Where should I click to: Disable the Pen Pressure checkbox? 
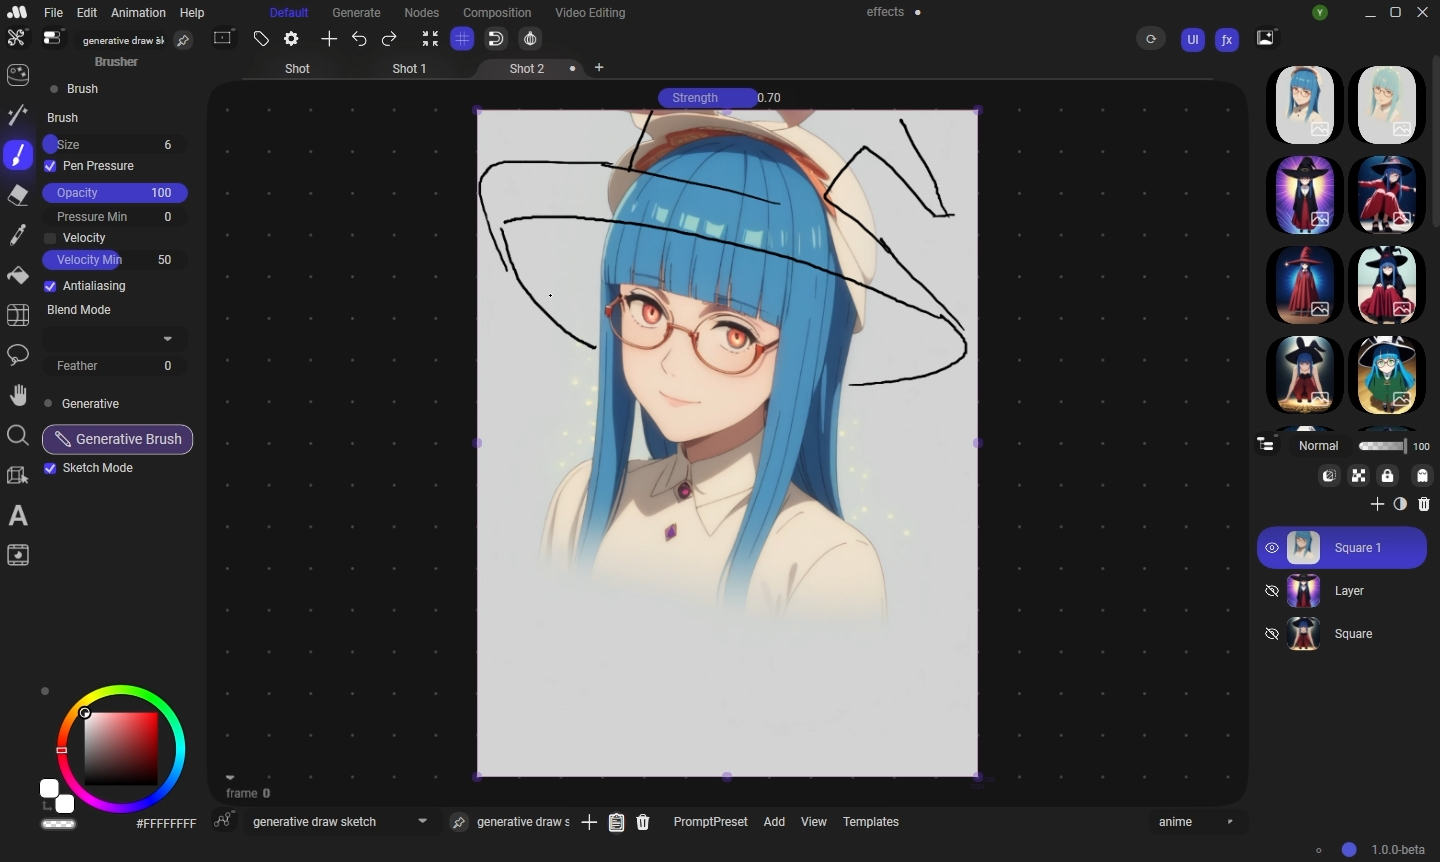point(50,166)
